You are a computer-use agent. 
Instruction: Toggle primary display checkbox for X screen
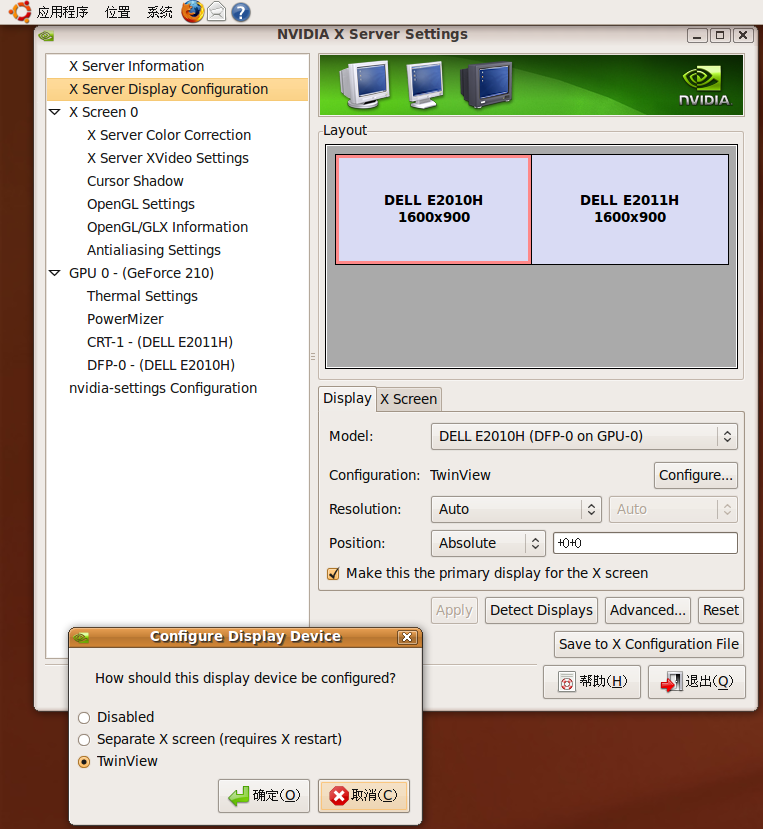click(x=333, y=574)
